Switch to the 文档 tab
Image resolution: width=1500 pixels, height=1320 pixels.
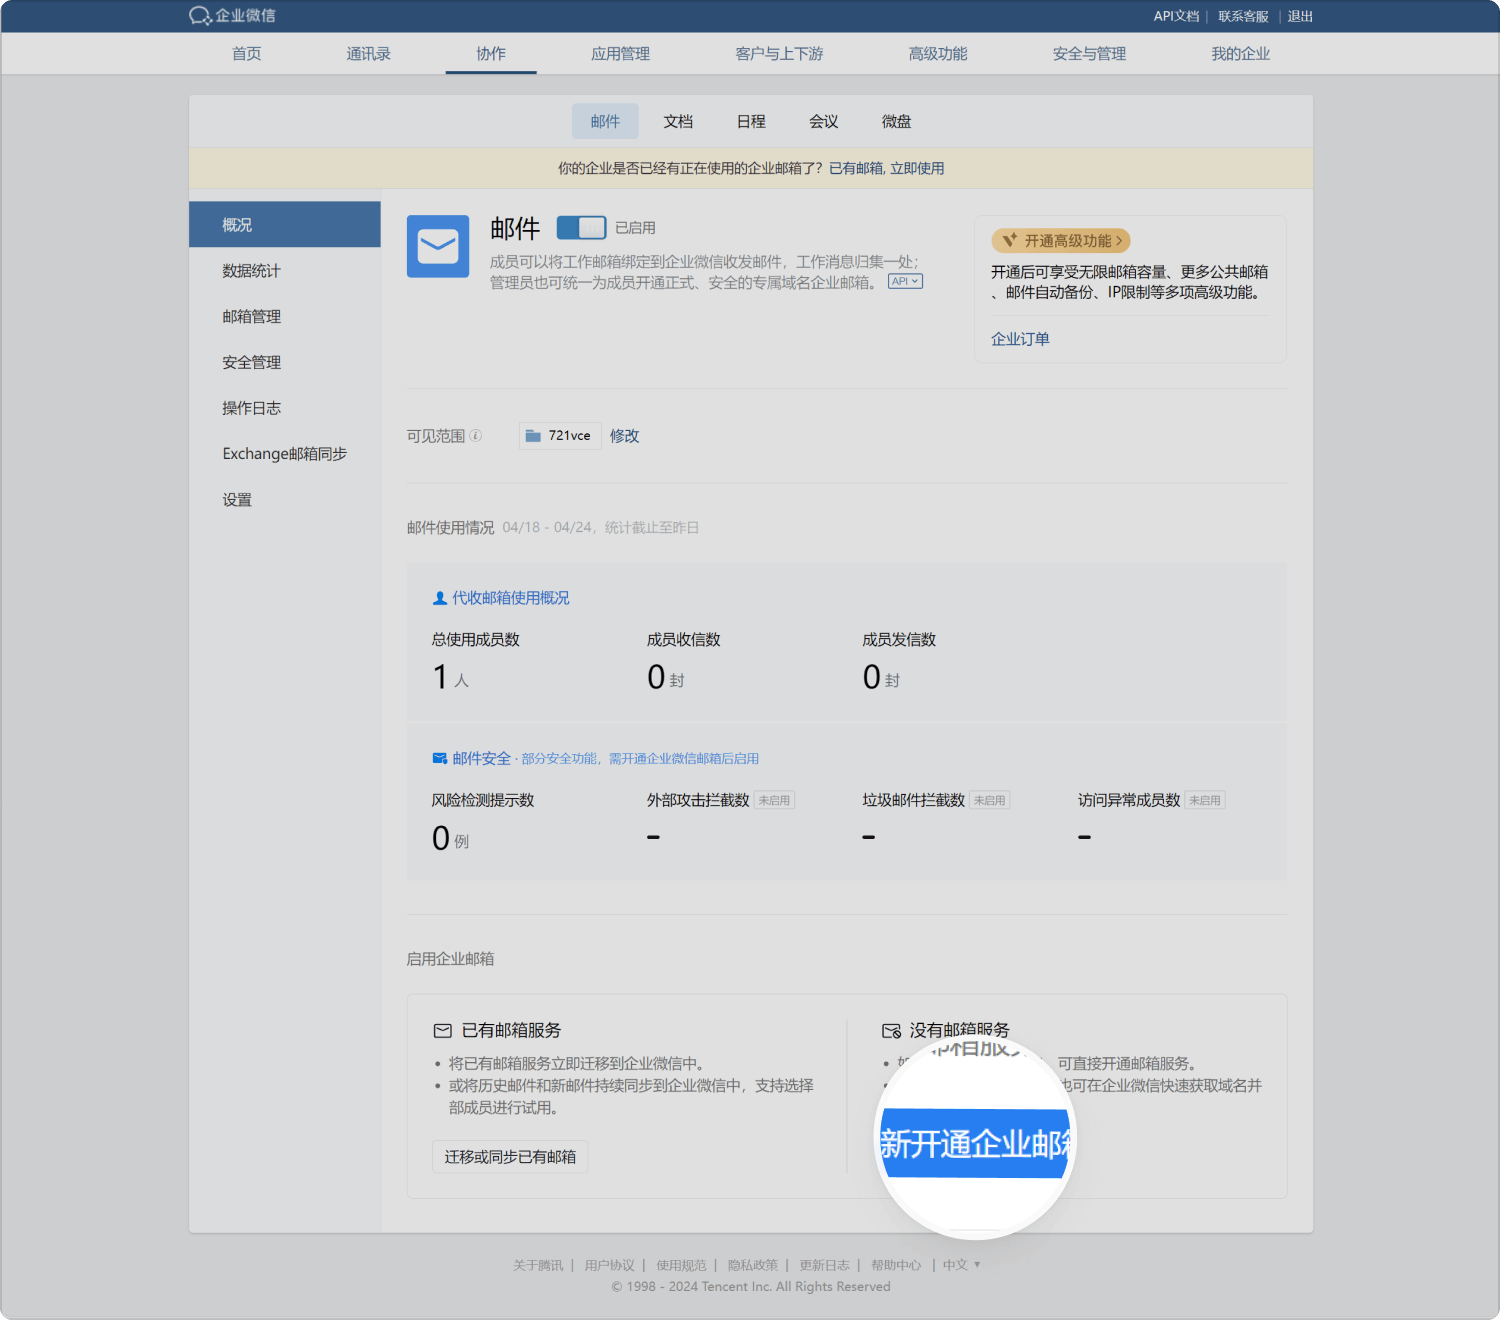(678, 121)
